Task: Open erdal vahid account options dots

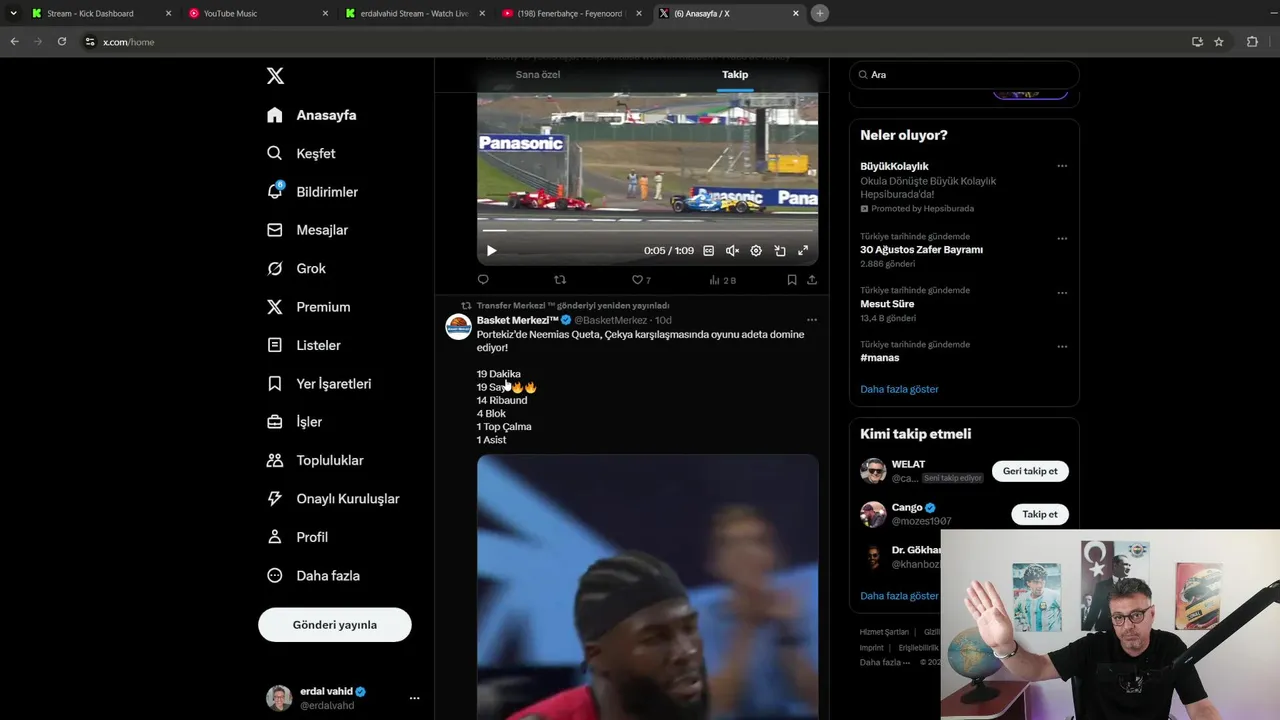Action: pos(414,698)
